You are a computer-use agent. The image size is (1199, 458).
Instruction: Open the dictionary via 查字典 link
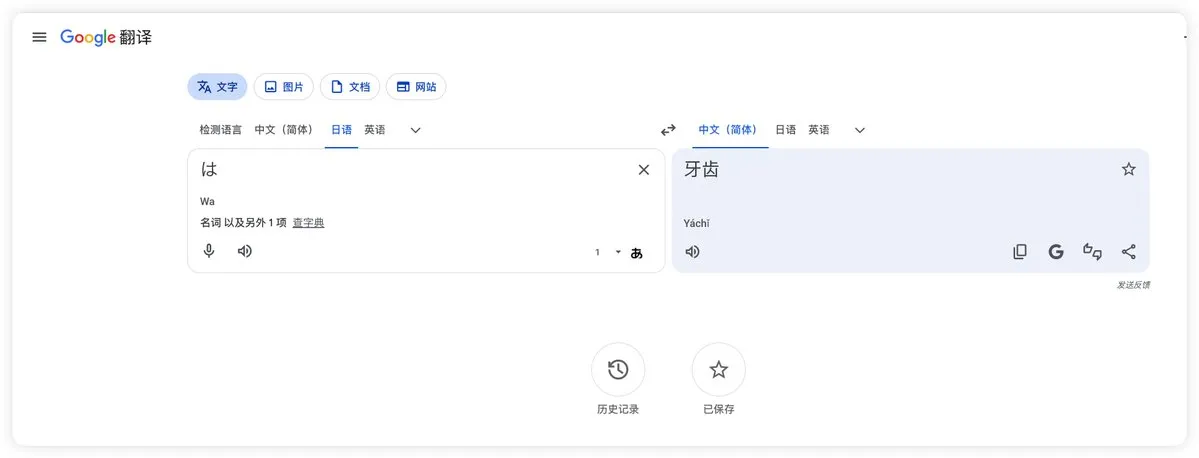(x=308, y=223)
